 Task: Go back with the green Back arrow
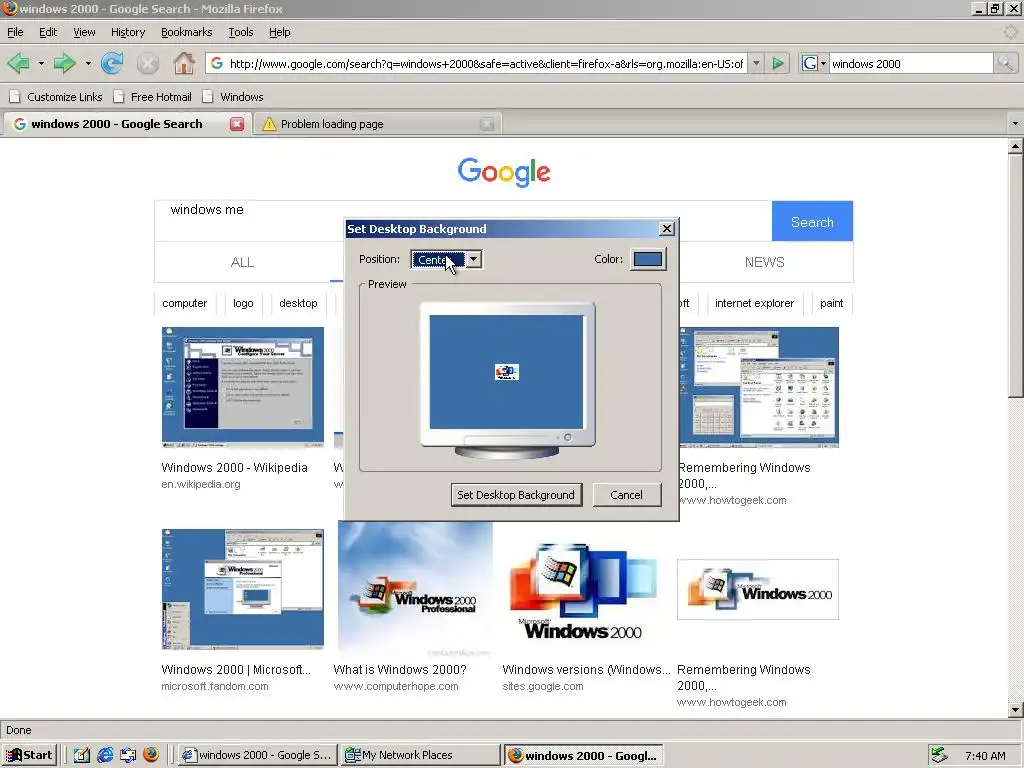[x=18, y=63]
